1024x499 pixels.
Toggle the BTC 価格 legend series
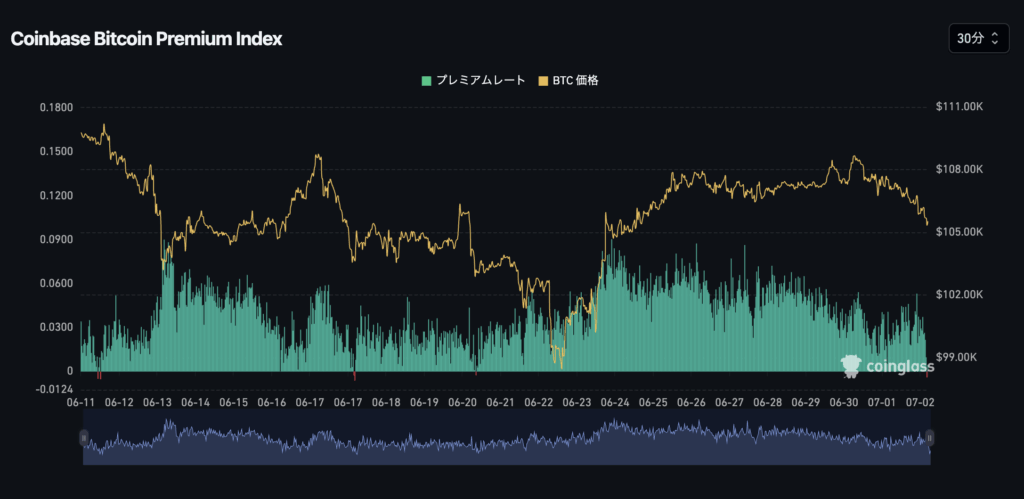[x=568, y=80]
